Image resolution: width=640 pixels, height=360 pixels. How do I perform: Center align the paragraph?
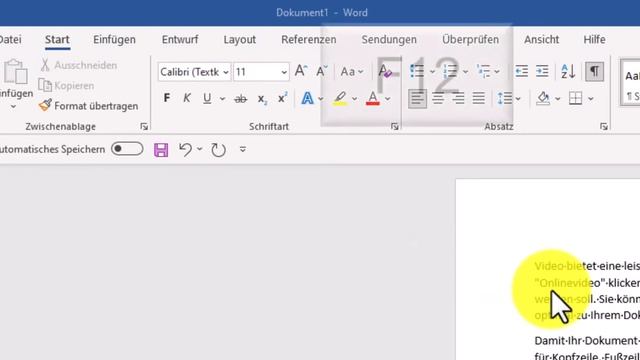[x=438, y=98]
